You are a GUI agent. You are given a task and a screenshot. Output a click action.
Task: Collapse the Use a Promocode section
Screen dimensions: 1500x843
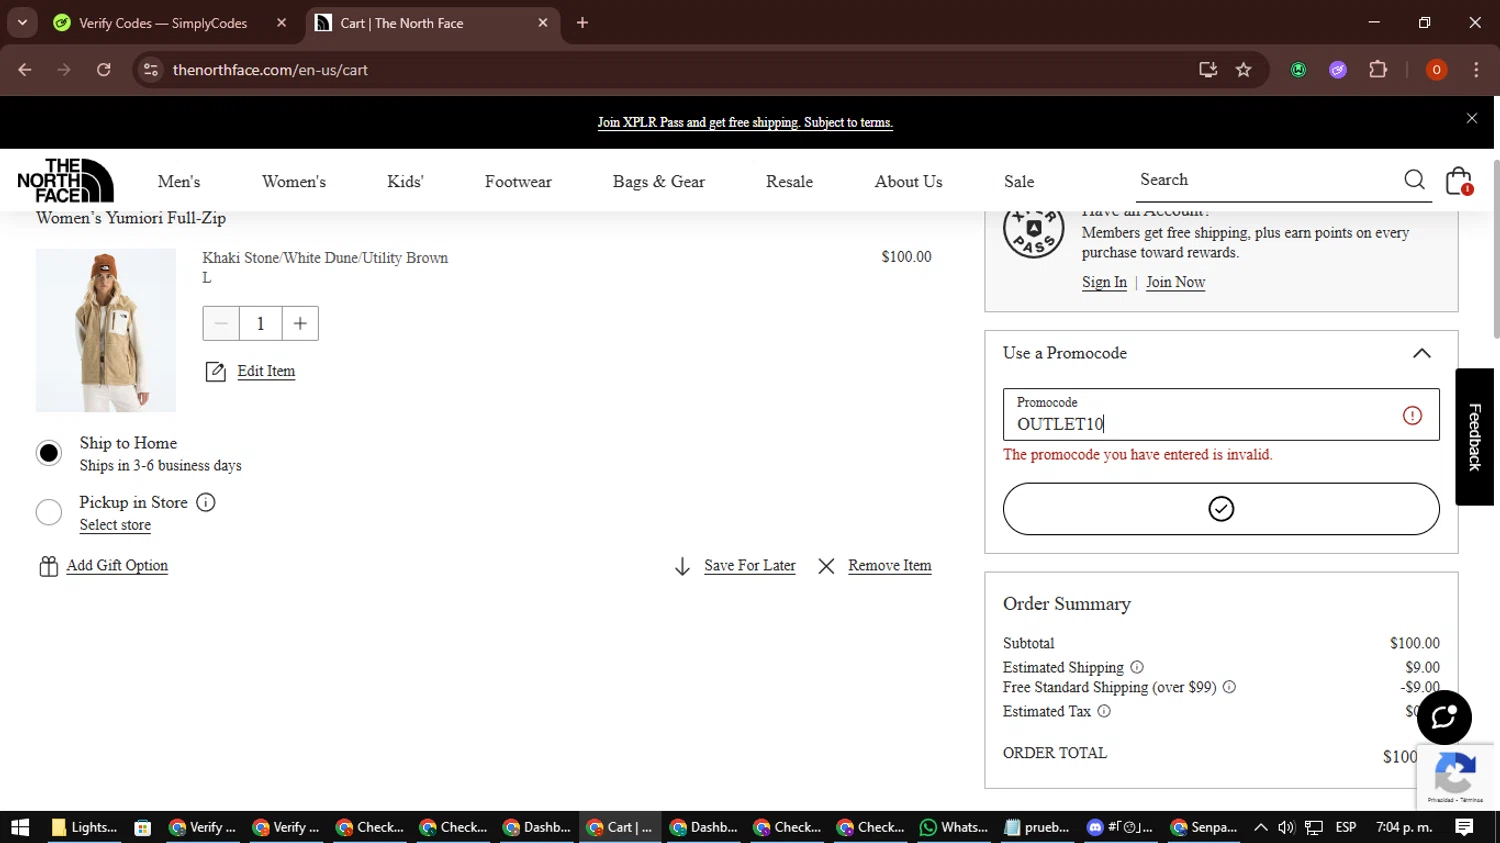pyautogui.click(x=1421, y=353)
